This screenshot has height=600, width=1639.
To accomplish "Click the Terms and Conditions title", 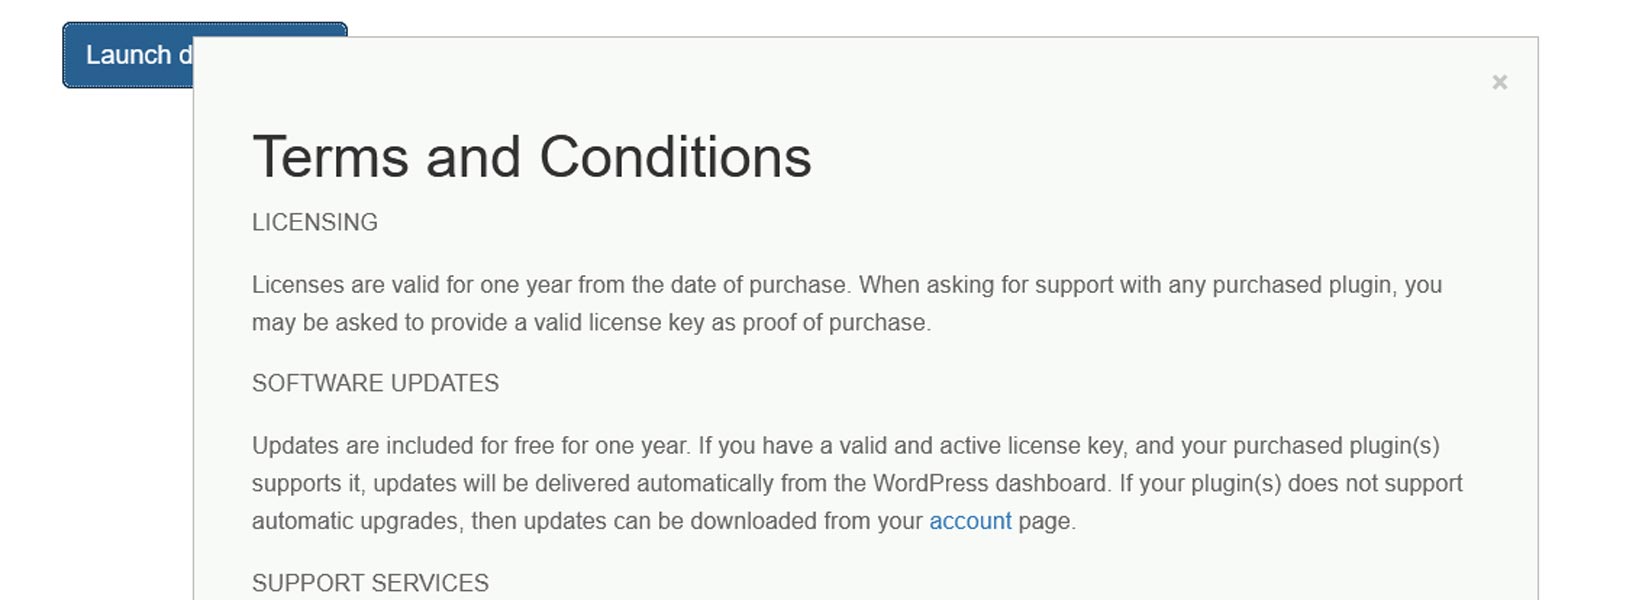I will (531, 157).
